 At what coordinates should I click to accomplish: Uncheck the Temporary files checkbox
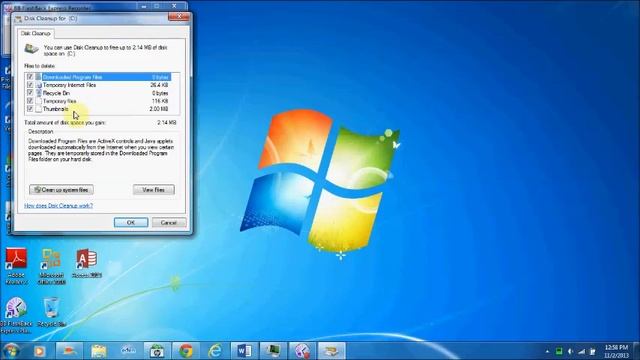[30, 100]
